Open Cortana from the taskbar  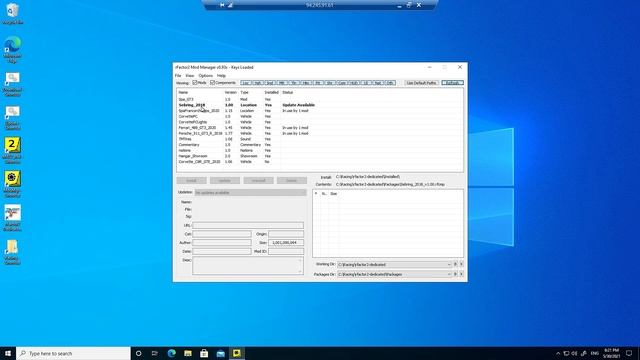pyautogui.click(x=138, y=353)
